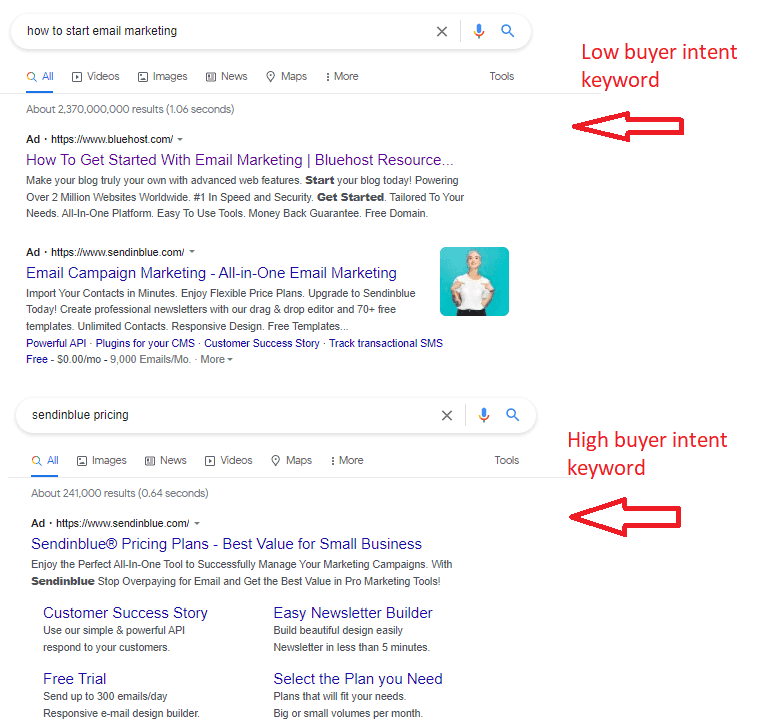
Task: Expand More menu in email marketing results
Action: (342, 76)
